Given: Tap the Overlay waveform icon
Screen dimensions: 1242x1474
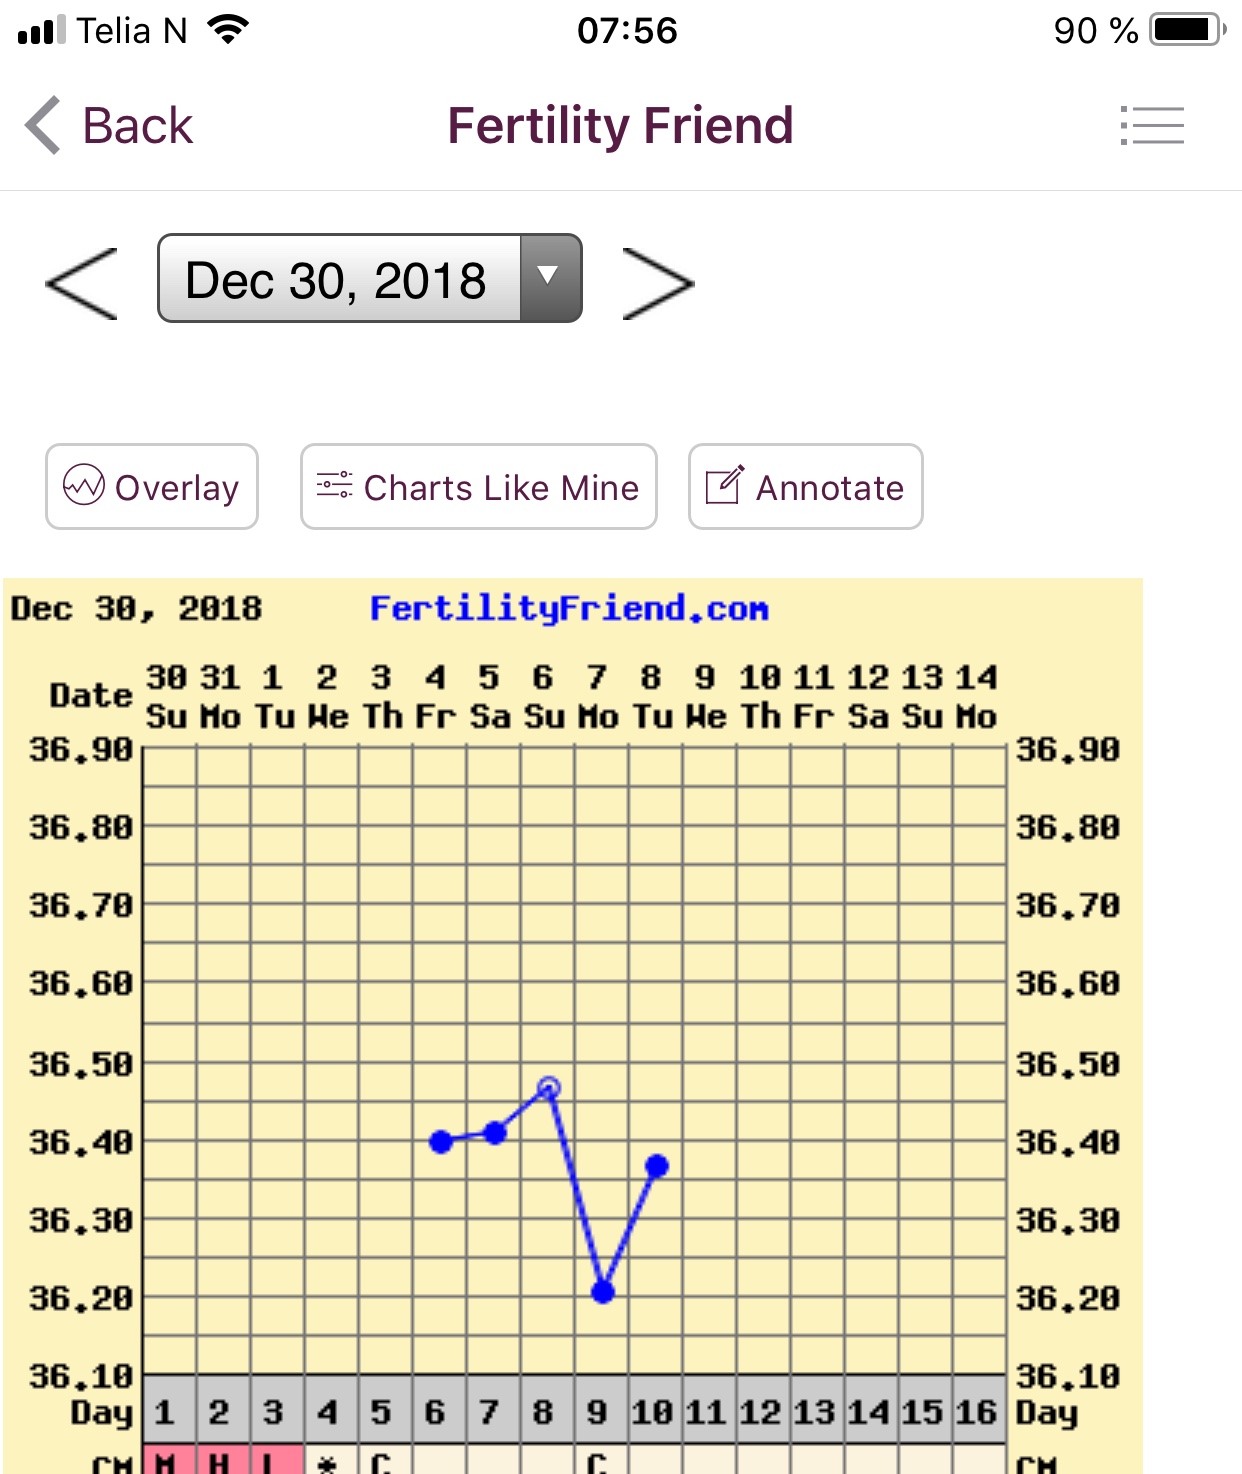Looking at the screenshot, I should [x=84, y=486].
